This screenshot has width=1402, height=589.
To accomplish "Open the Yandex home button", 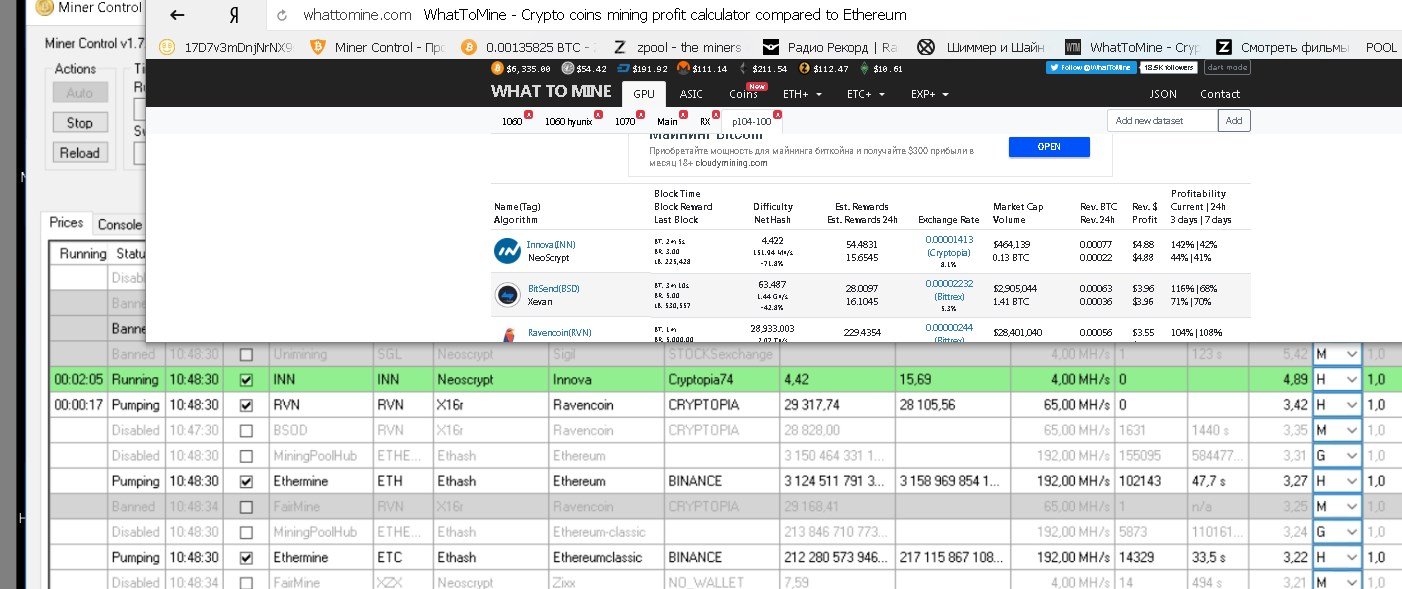I will click(x=232, y=15).
